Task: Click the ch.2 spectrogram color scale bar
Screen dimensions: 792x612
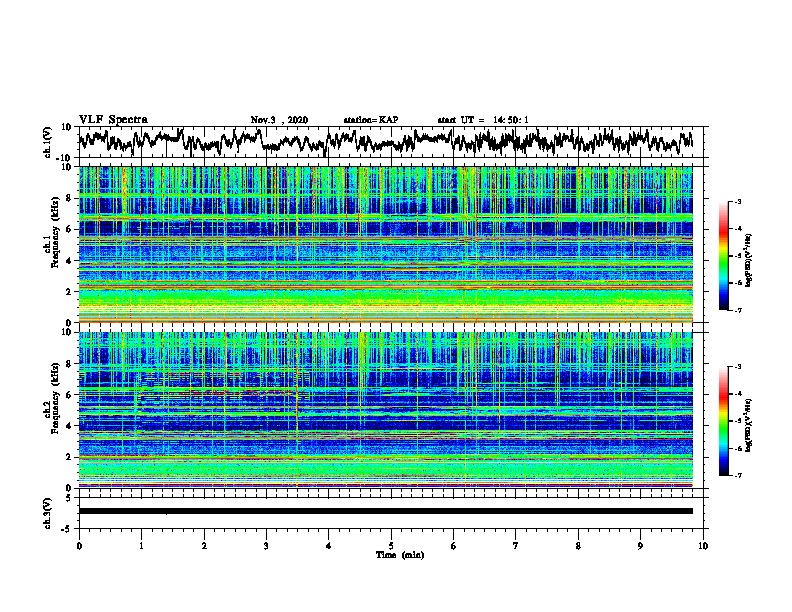Action: point(723,421)
